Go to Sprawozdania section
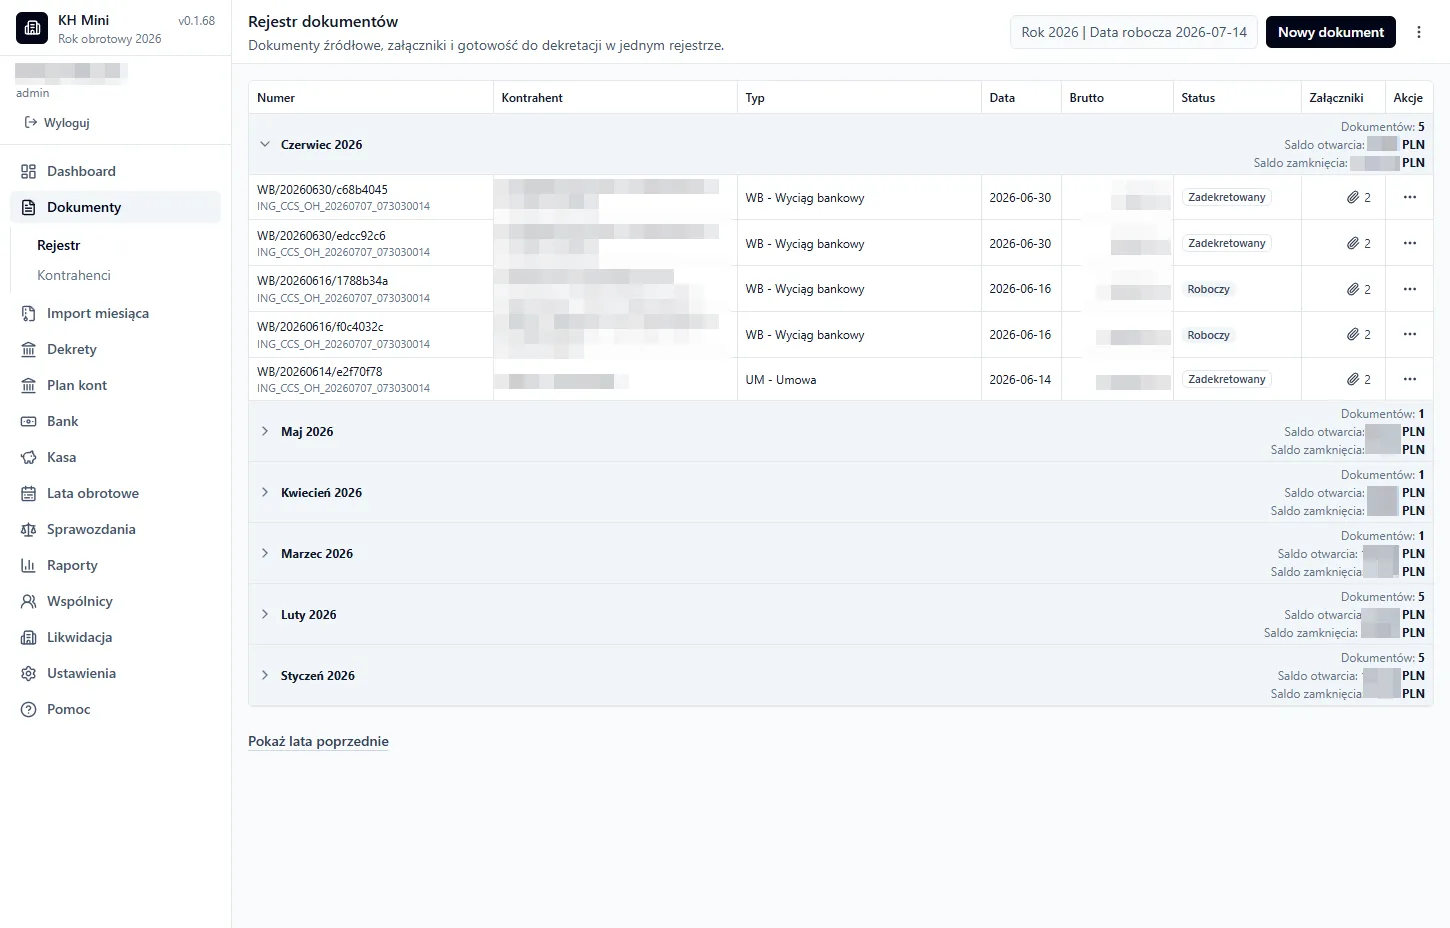The height and width of the screenshot is (928, 1450). click(115, 529)
